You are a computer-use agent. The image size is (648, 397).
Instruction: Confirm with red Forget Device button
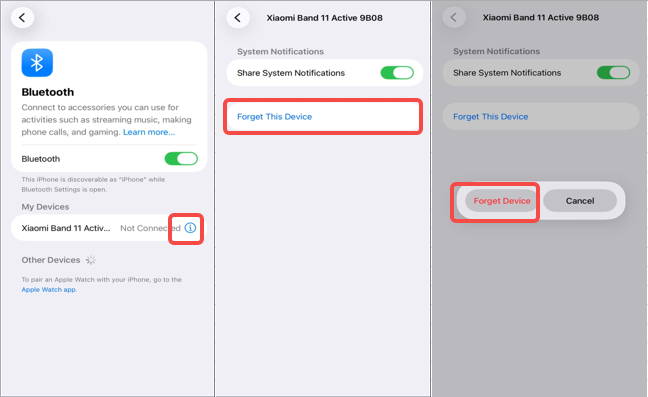click(502, 201)
